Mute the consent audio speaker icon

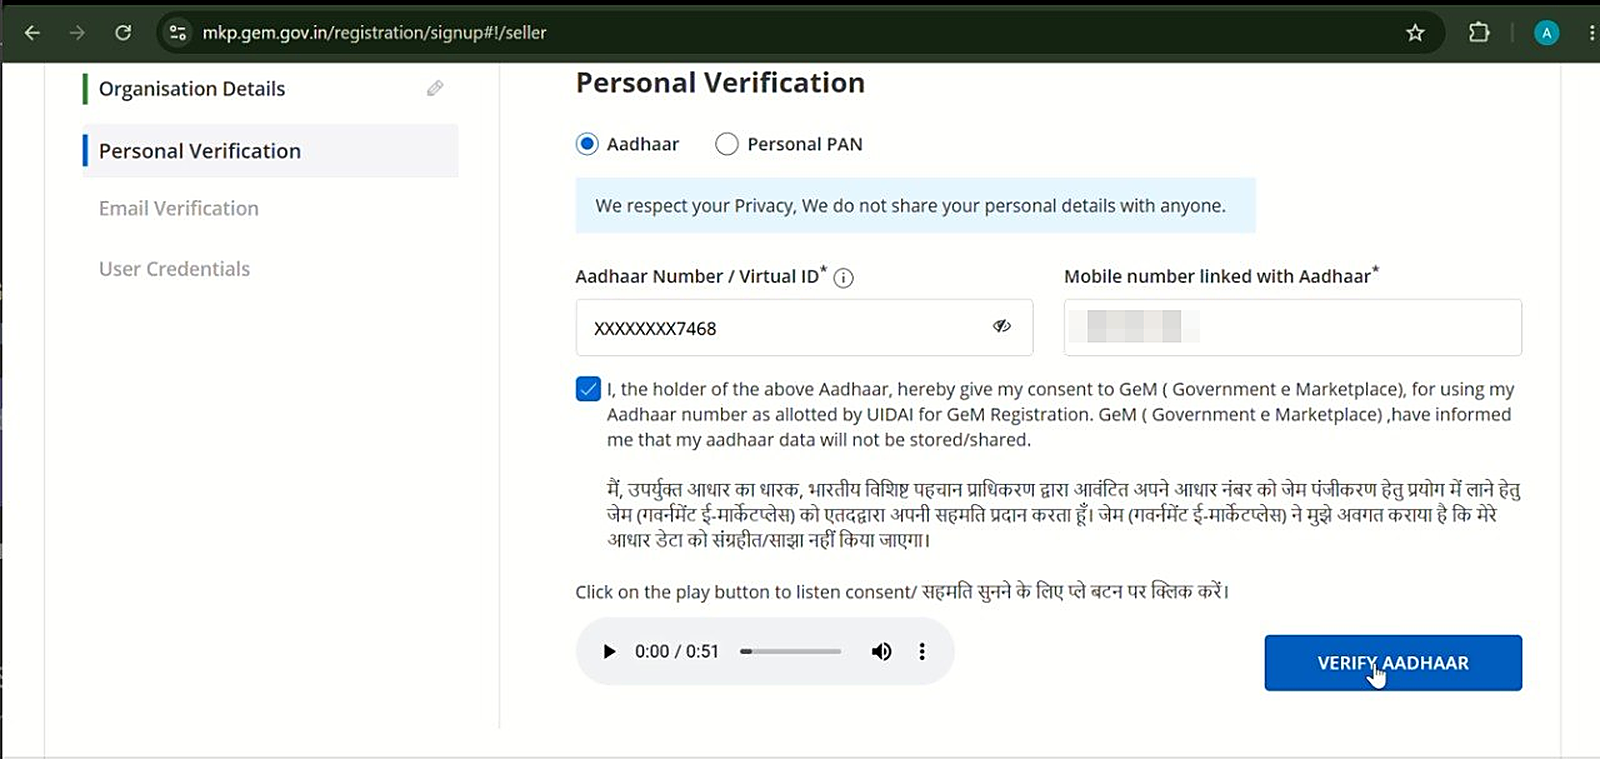pos(881,652)
